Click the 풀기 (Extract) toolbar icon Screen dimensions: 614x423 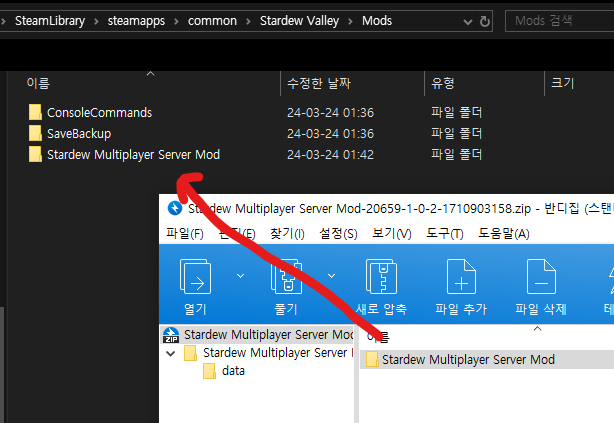[x=286, y=277]
